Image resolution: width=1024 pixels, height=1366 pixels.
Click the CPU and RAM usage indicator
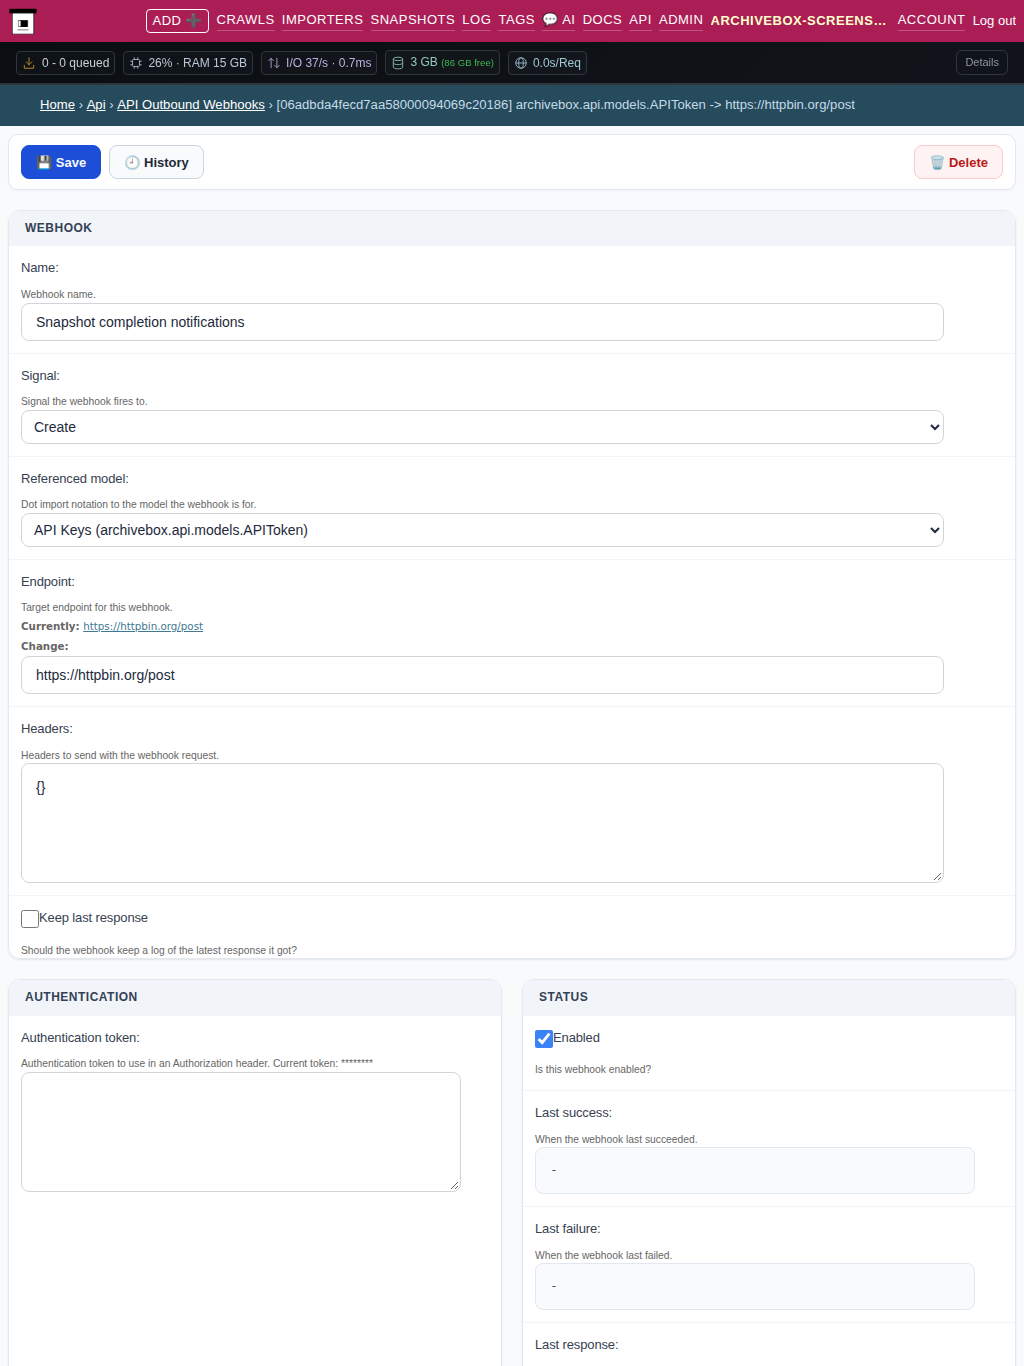click(188, 63)
